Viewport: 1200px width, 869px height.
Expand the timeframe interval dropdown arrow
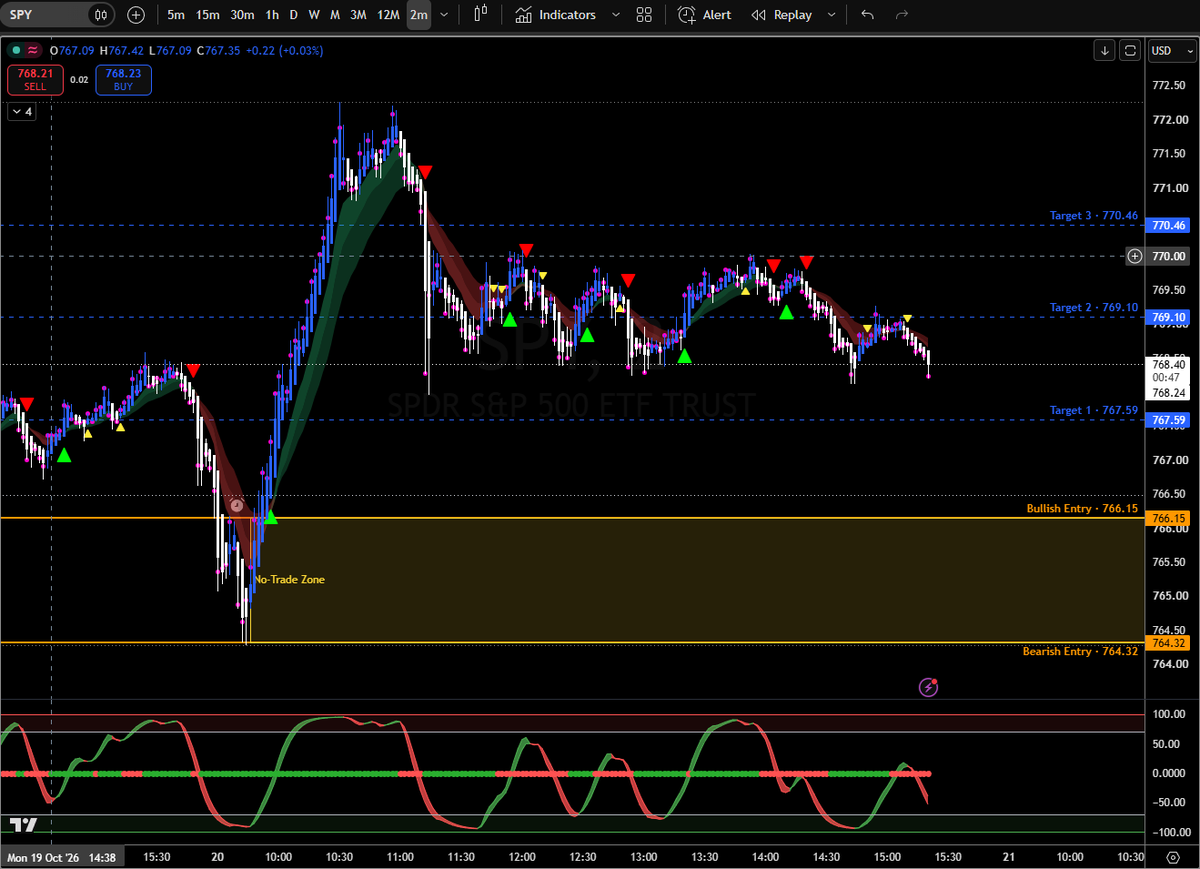(443, 15)
